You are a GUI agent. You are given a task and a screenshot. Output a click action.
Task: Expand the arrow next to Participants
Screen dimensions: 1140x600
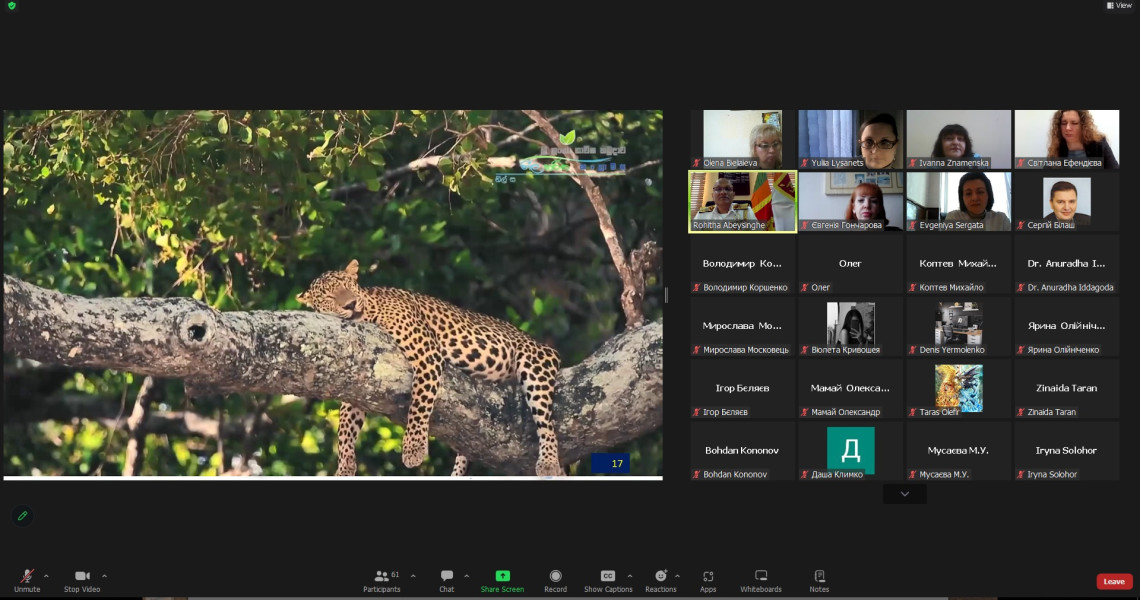coord(413,576)
